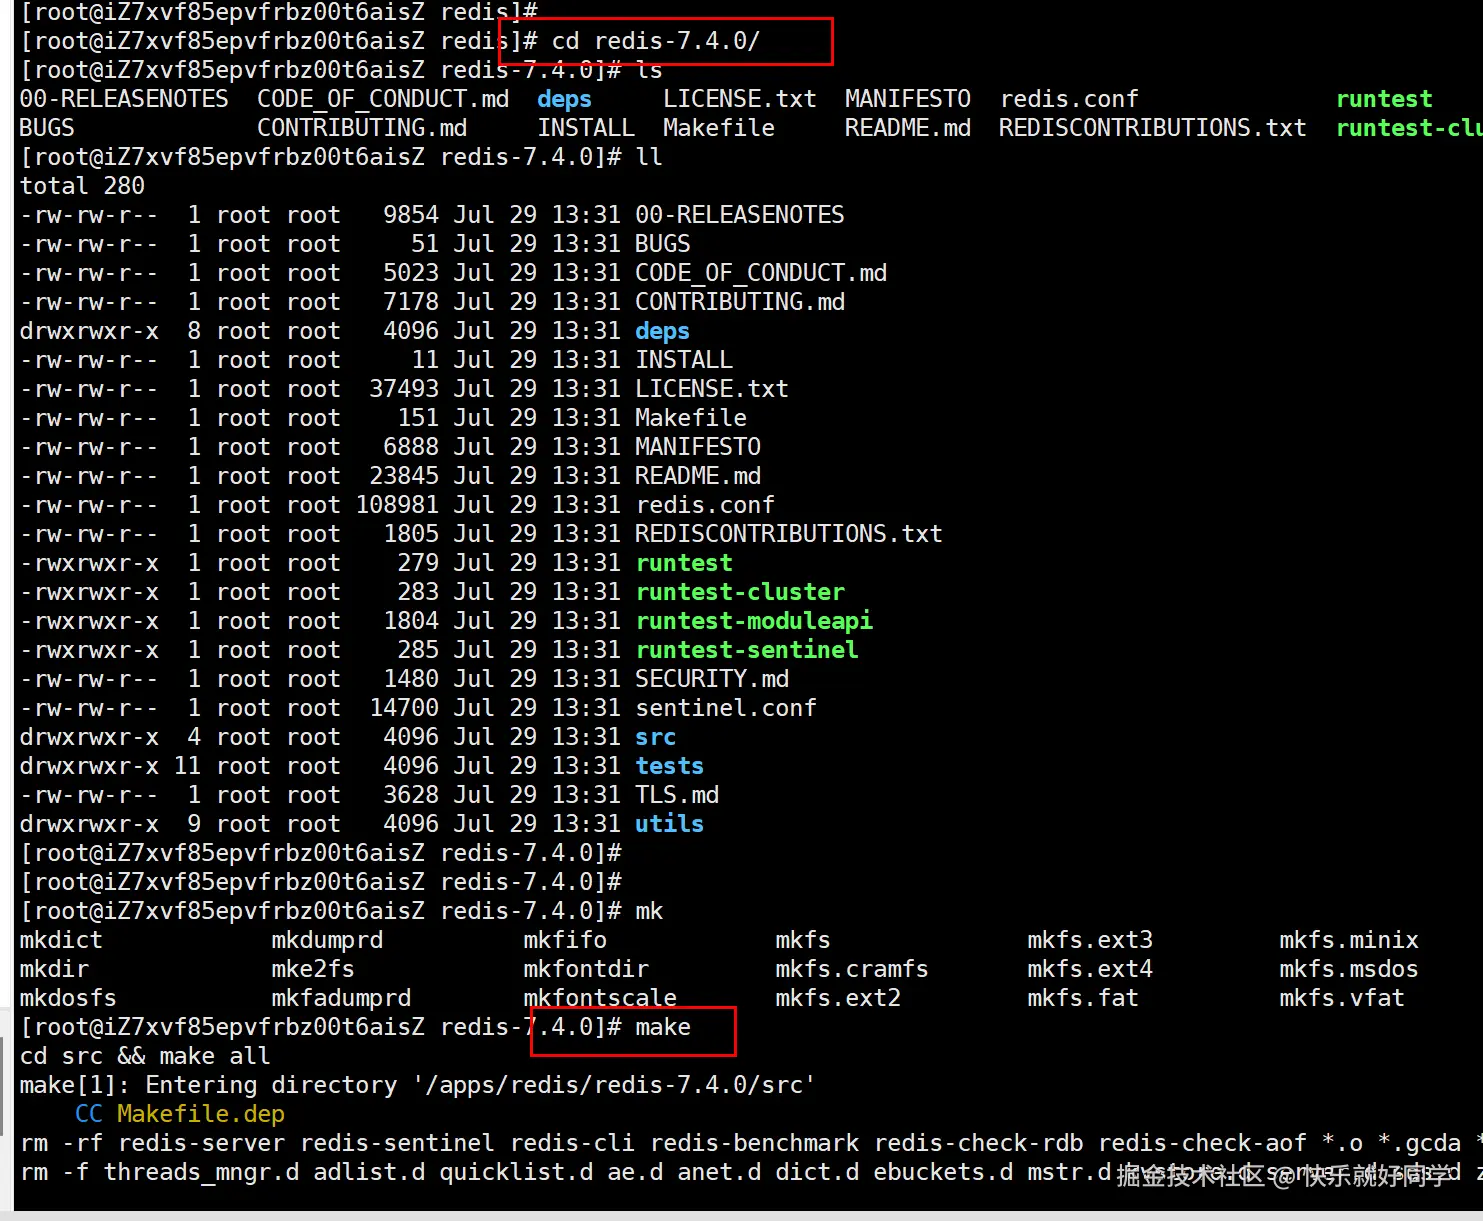Select 'mke2fs' completion suggestion
1483x1221 pixels.
[313, 969]
